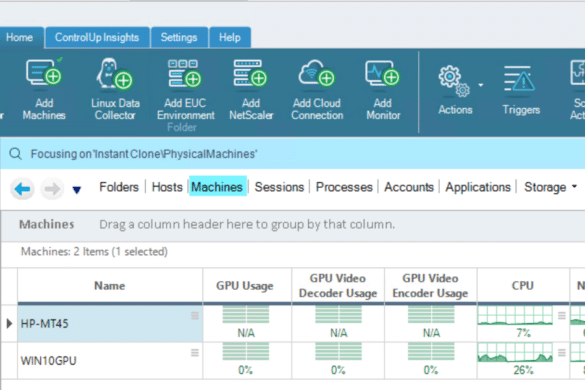This screenshot has width=585, height=390.
Task: Click the Actions gear icon
Action: pyautogui.click(x=454, y=81)
